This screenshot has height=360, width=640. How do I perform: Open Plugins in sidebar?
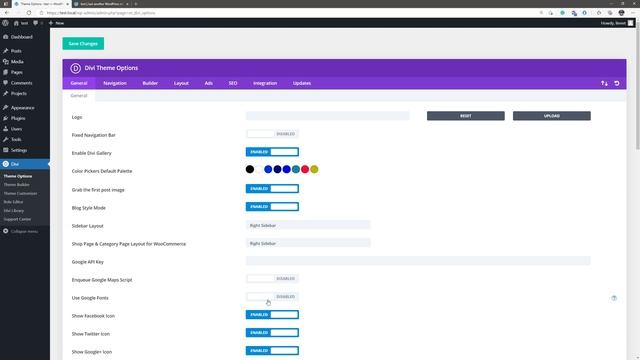pos(18,118)
